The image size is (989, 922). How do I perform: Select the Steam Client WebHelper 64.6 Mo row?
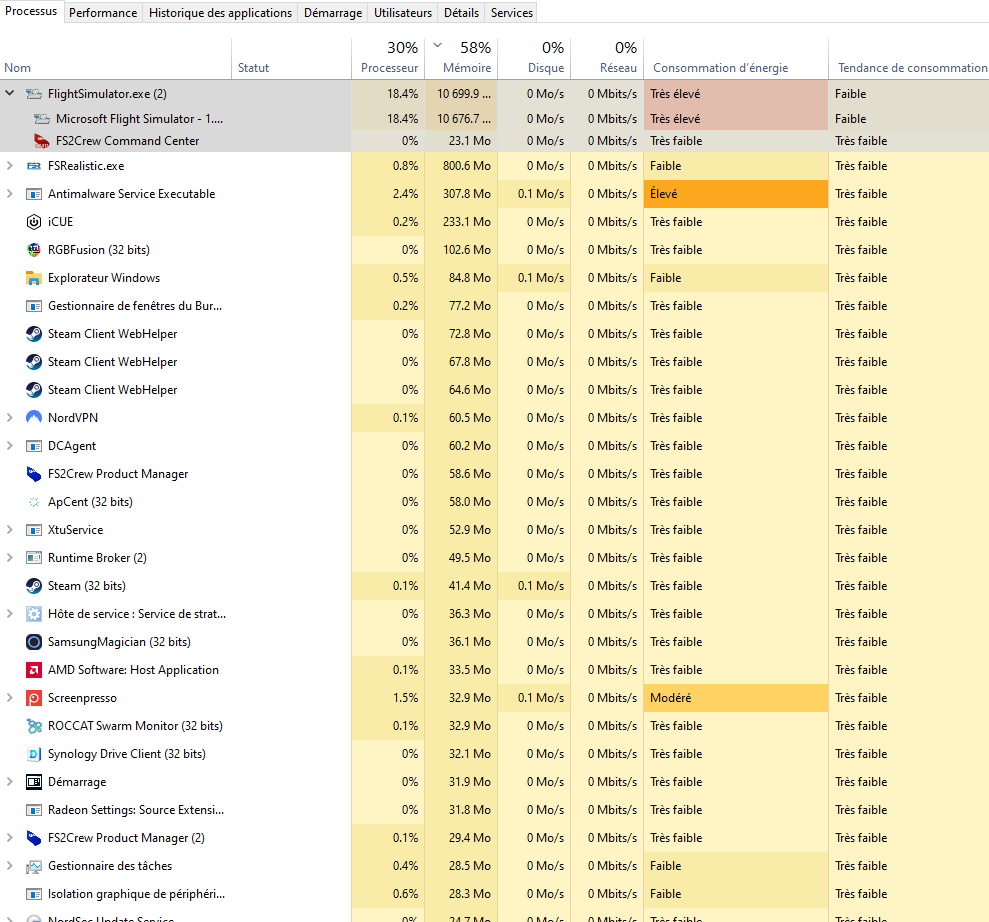(x=494, y=390)
